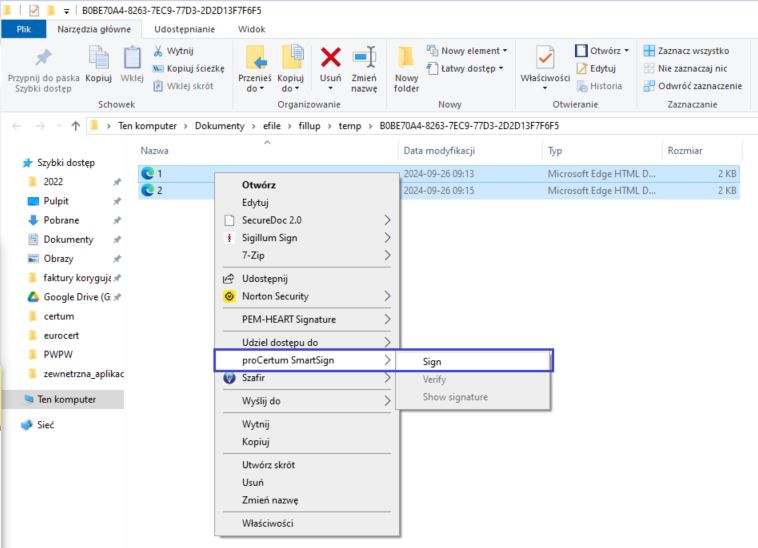Click Zaznacz wszystko
The width and height of the screenshot is (758, 548).
686,51
